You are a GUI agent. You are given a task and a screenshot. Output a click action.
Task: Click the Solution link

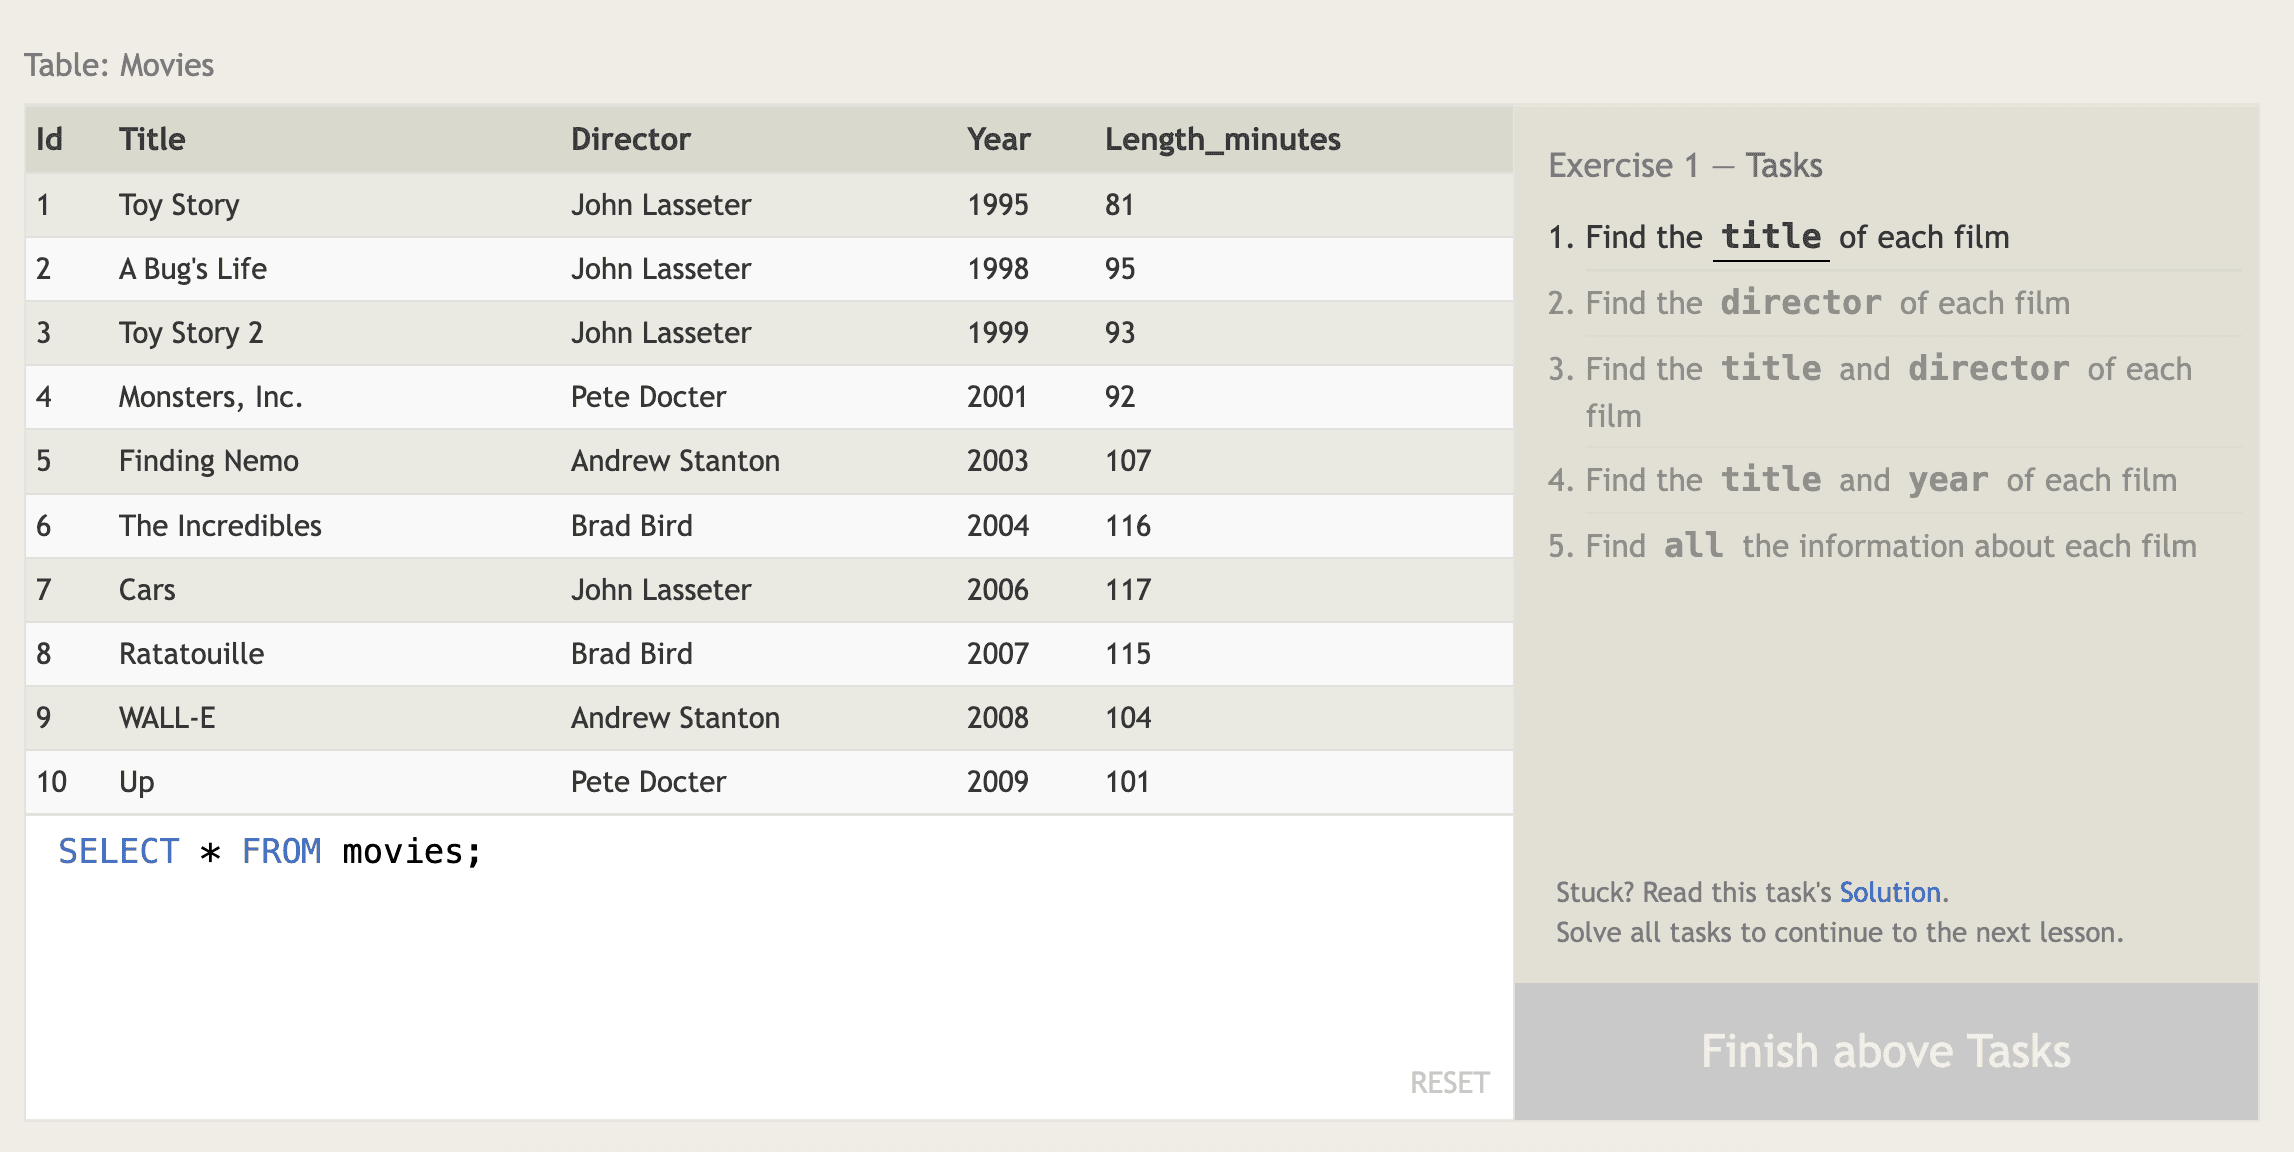(1889, 892)
